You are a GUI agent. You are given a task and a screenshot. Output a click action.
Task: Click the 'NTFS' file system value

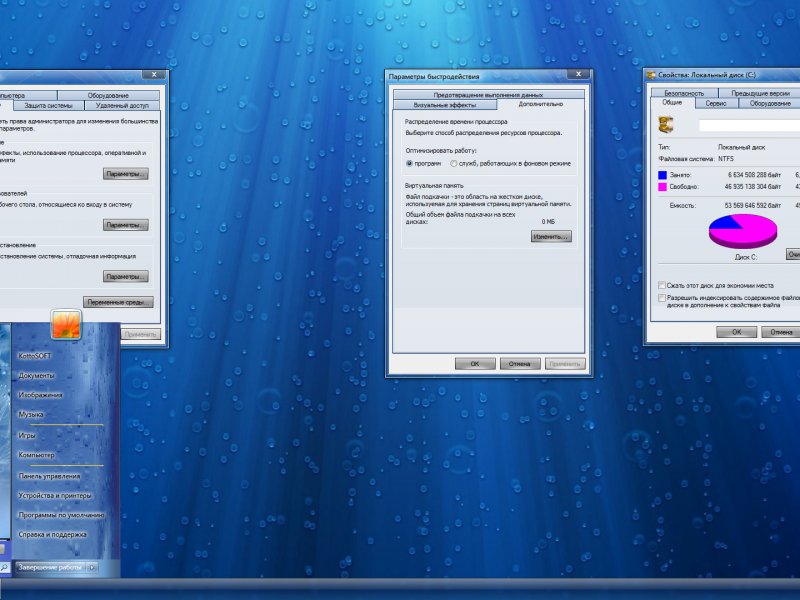[726, 159]
